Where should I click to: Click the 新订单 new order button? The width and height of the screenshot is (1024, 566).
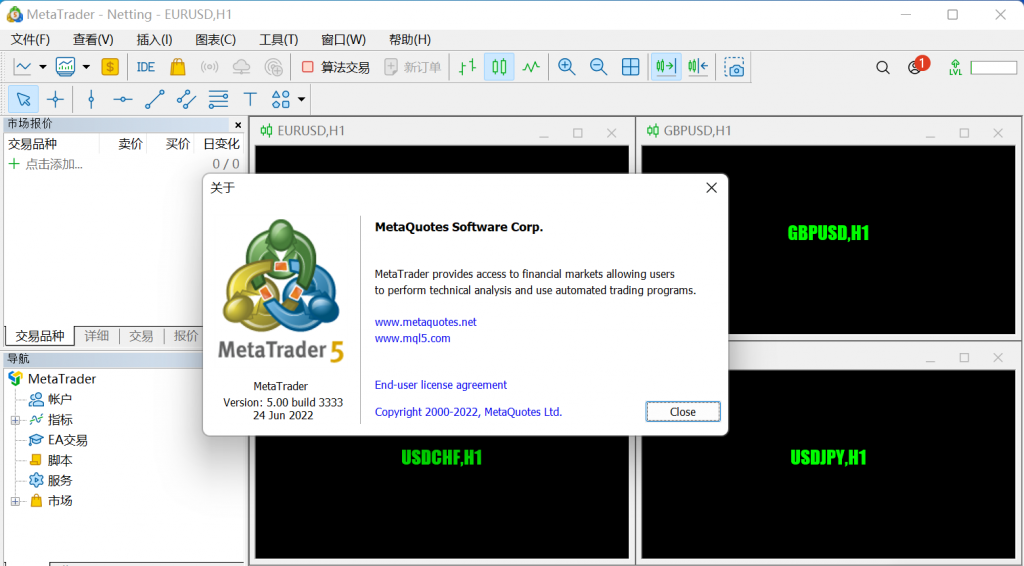[413, 67]
